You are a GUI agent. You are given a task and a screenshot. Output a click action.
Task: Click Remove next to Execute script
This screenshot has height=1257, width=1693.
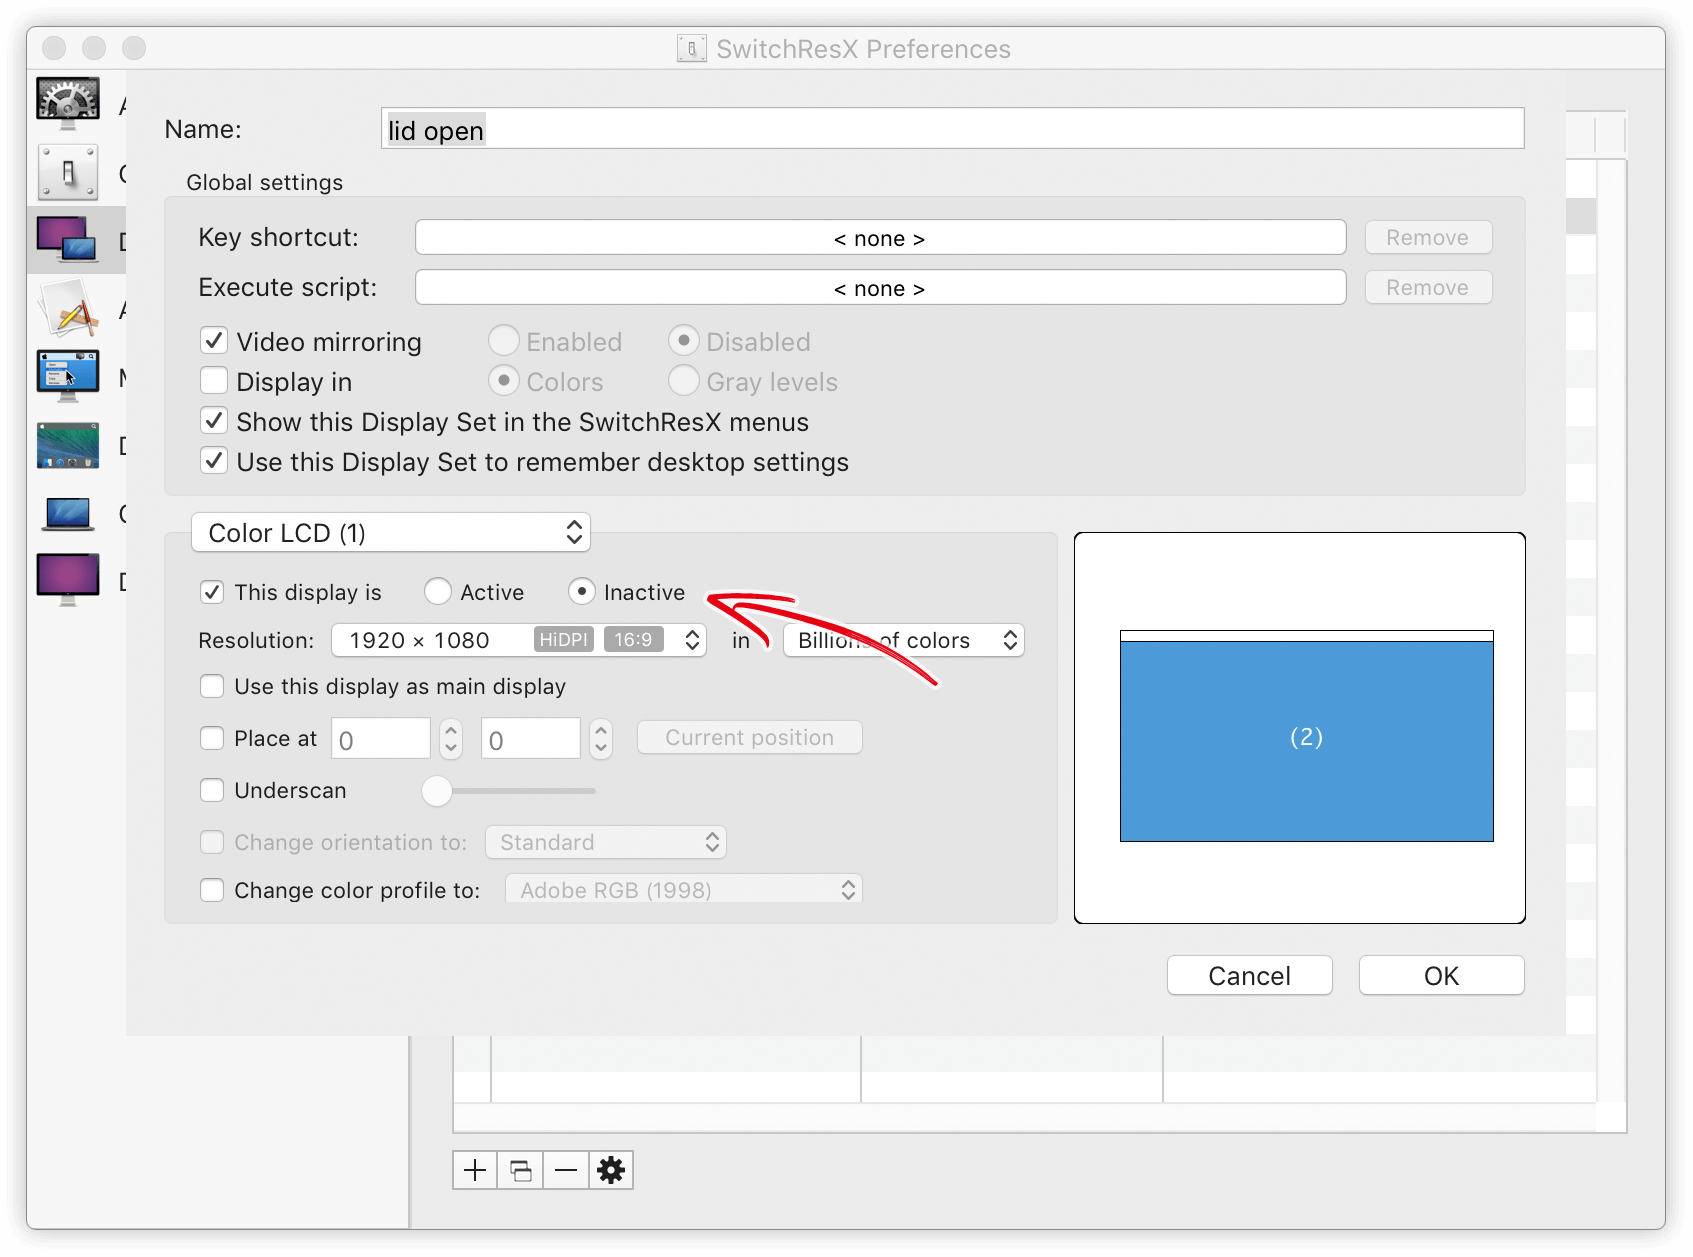pos(1428,288)
